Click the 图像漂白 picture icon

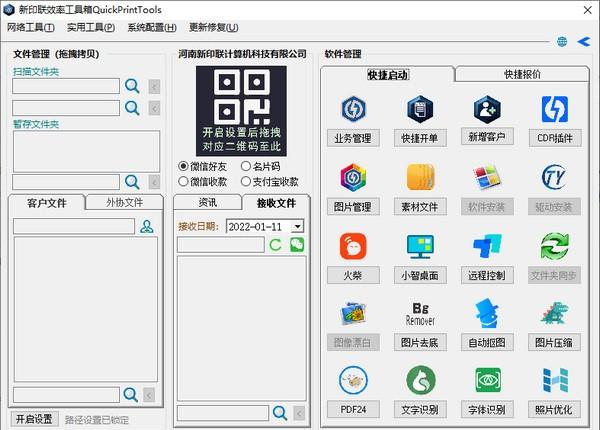(x=353, y=313)
